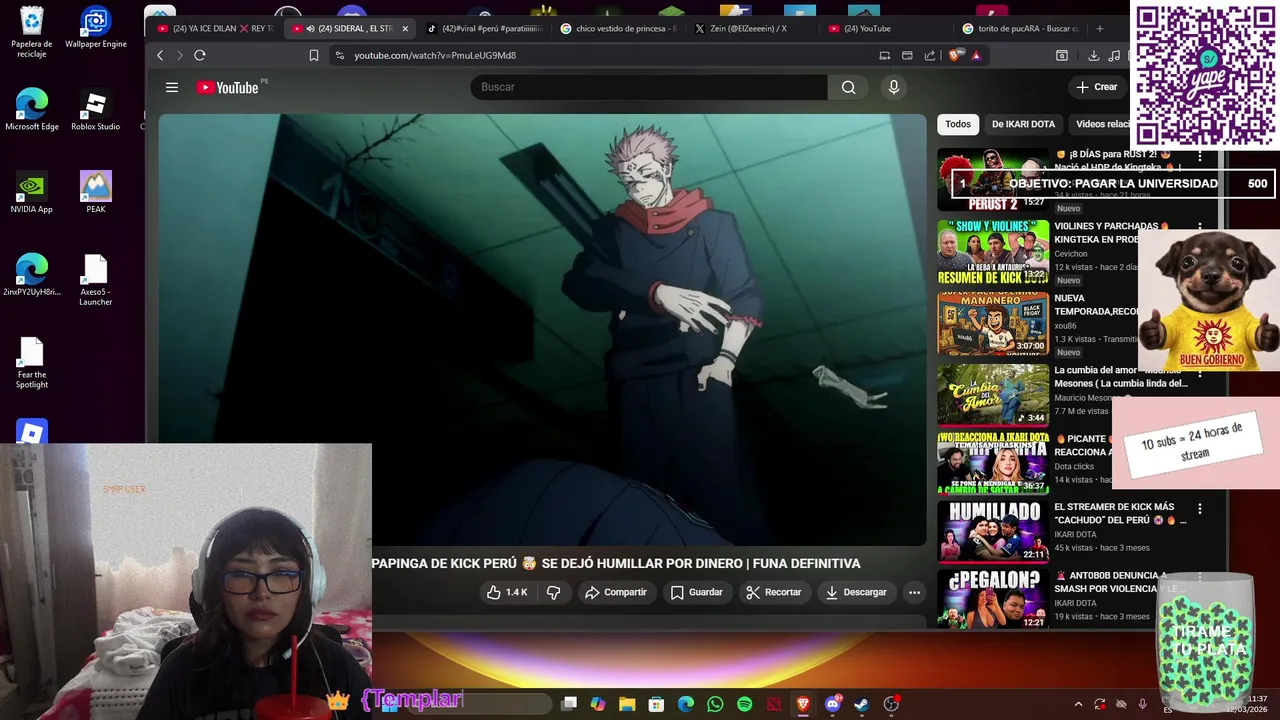The image size is (1280, 720).
Task: Open '¿PEGALON?' video thumbnail
Action: click(993, 598)
